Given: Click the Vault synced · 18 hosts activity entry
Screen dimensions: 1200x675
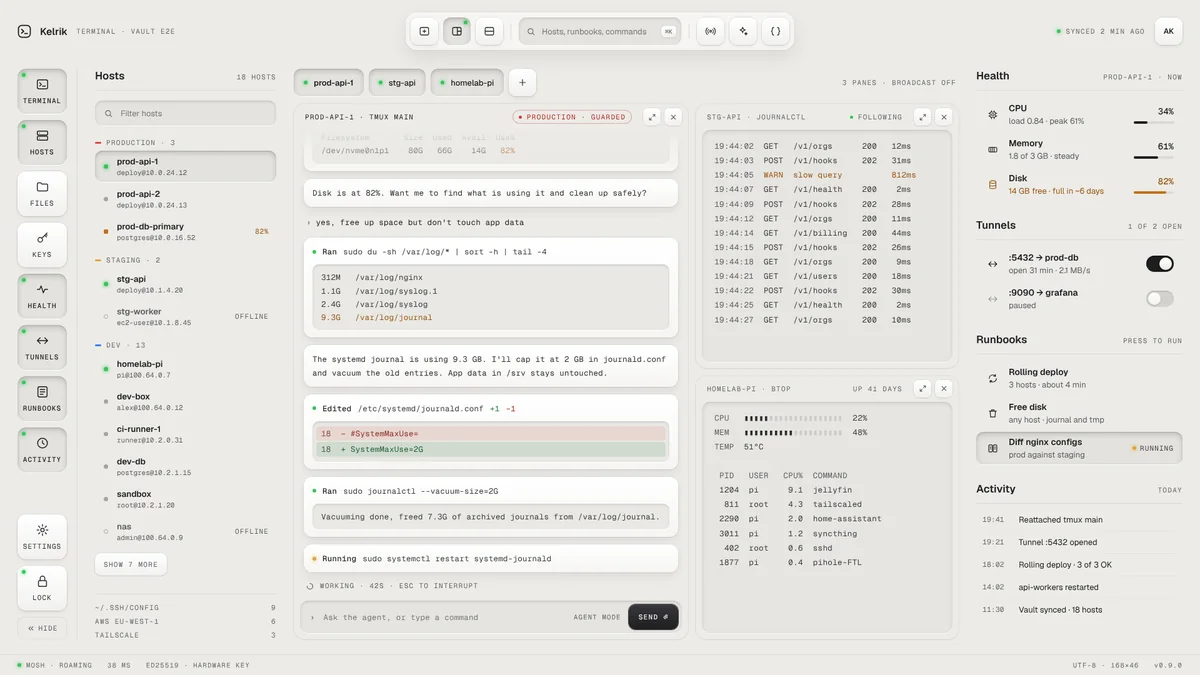Looking at the screenshot, I should click(x=1079, y=609).
